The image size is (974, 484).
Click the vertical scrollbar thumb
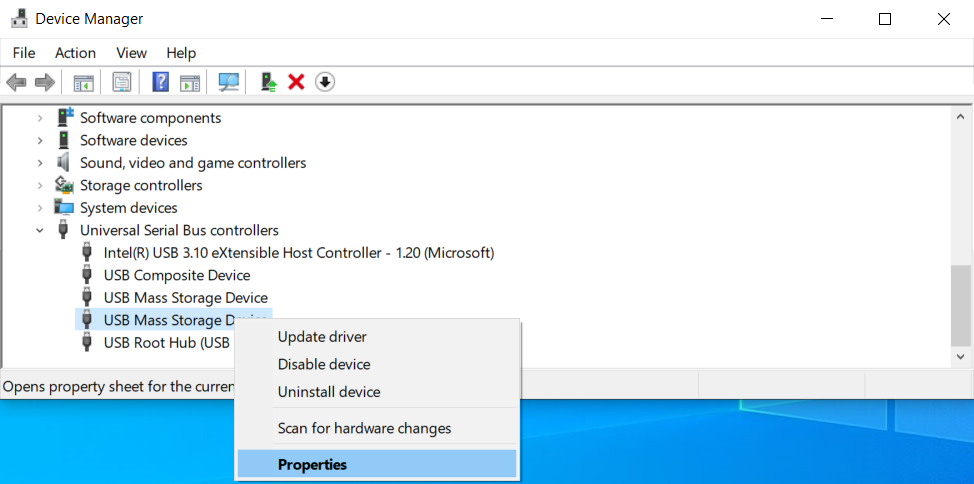point(960,305)
